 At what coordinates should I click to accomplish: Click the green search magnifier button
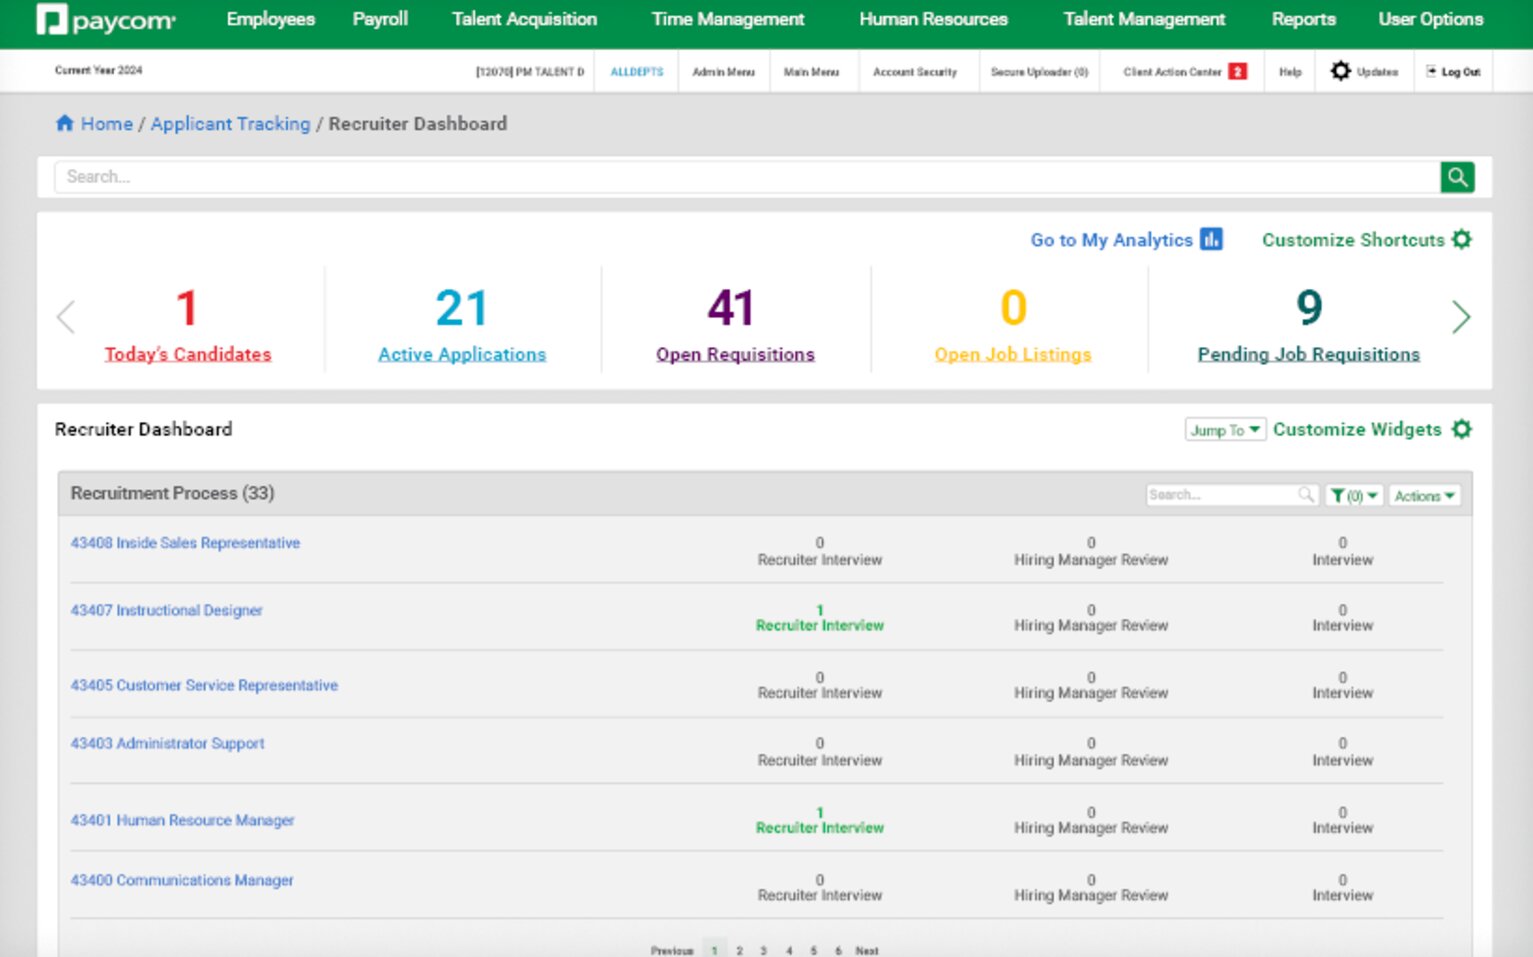click(1457, 177)
